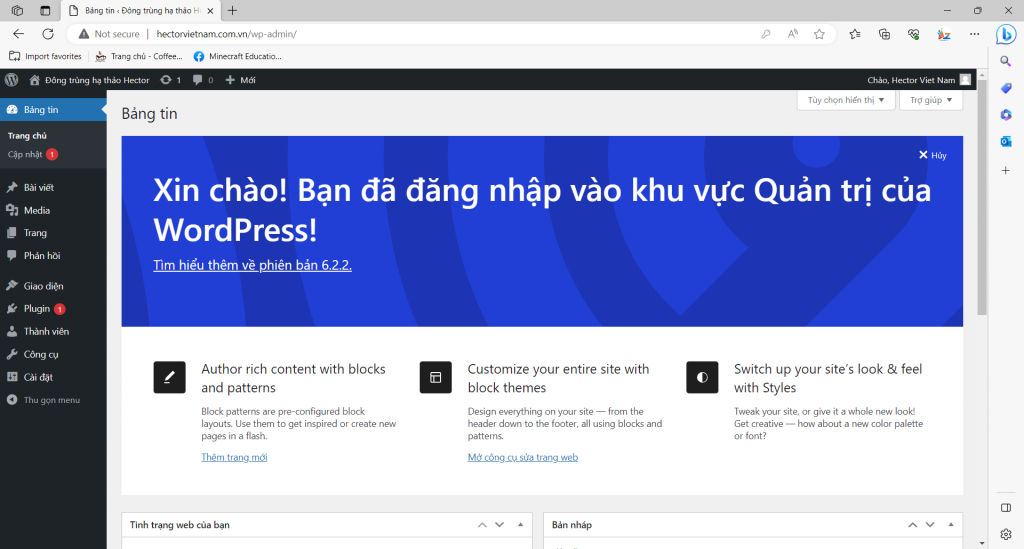Click the half-circle Styles icon
Image resolution: width=1024 pixels, height=549 pixels.
coord(702,377)
